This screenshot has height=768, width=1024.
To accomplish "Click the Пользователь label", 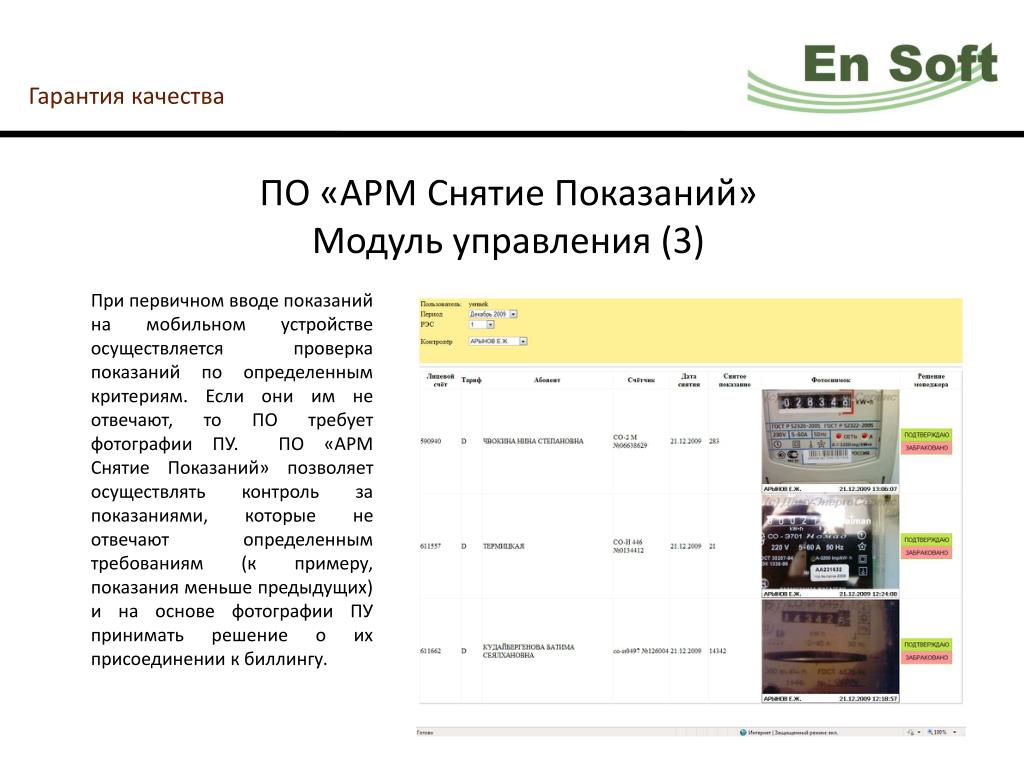I will click(441, 304).
